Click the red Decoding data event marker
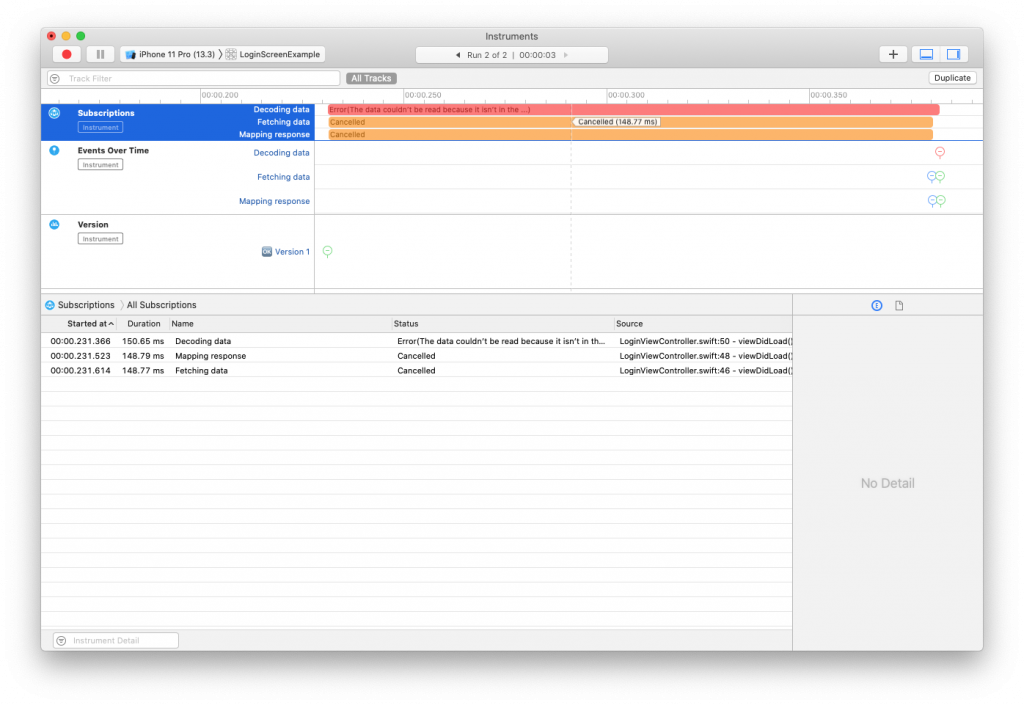The height and width of the screenshot is (705, 1024). tap(940, 152)
